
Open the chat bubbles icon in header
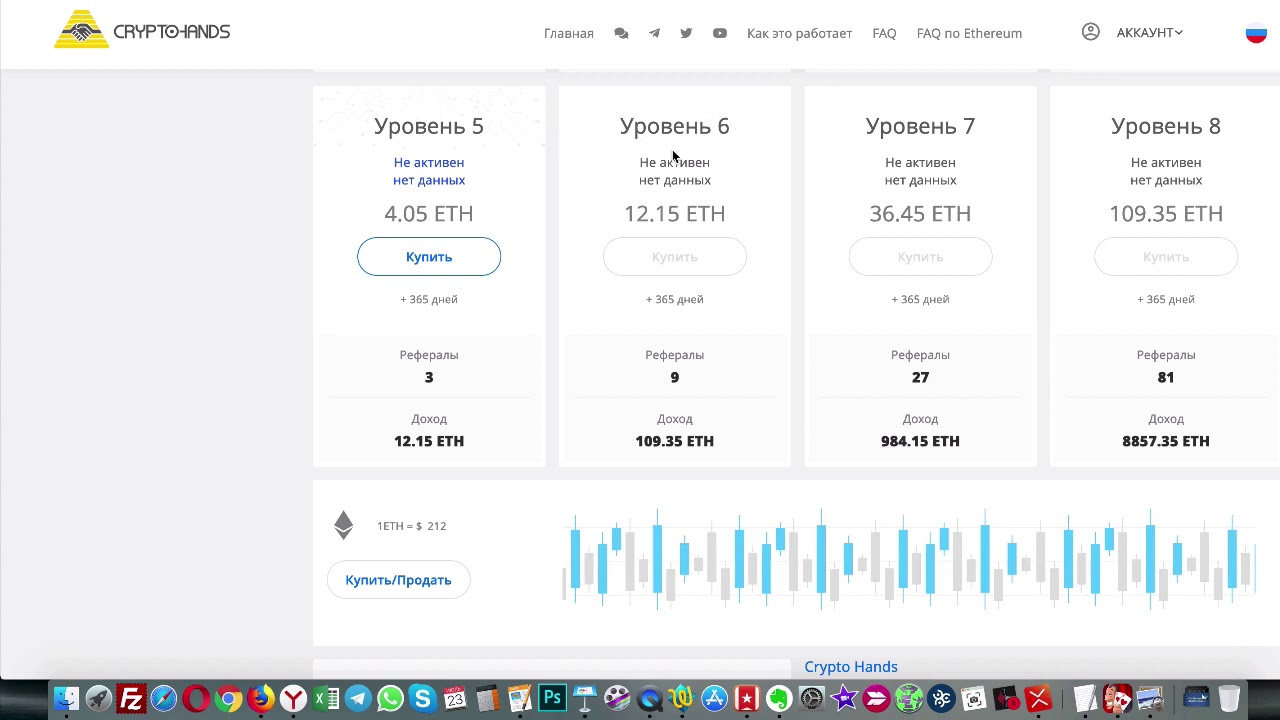coord(621,33)
